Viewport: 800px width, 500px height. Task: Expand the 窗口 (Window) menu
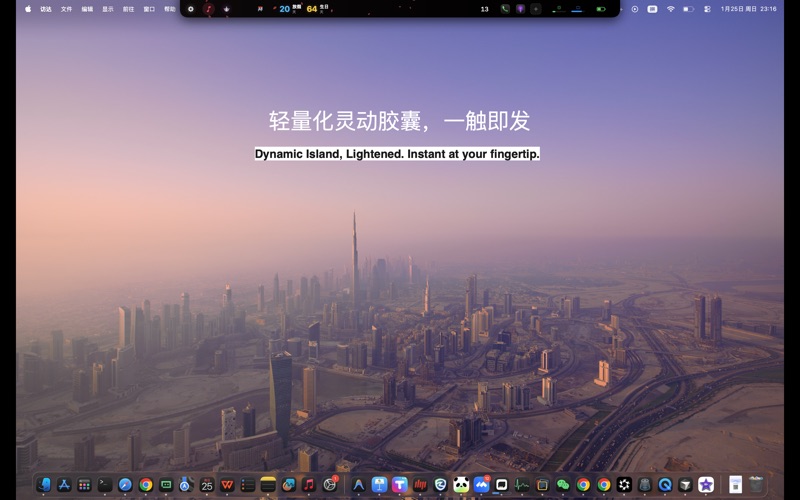[149, 9]
